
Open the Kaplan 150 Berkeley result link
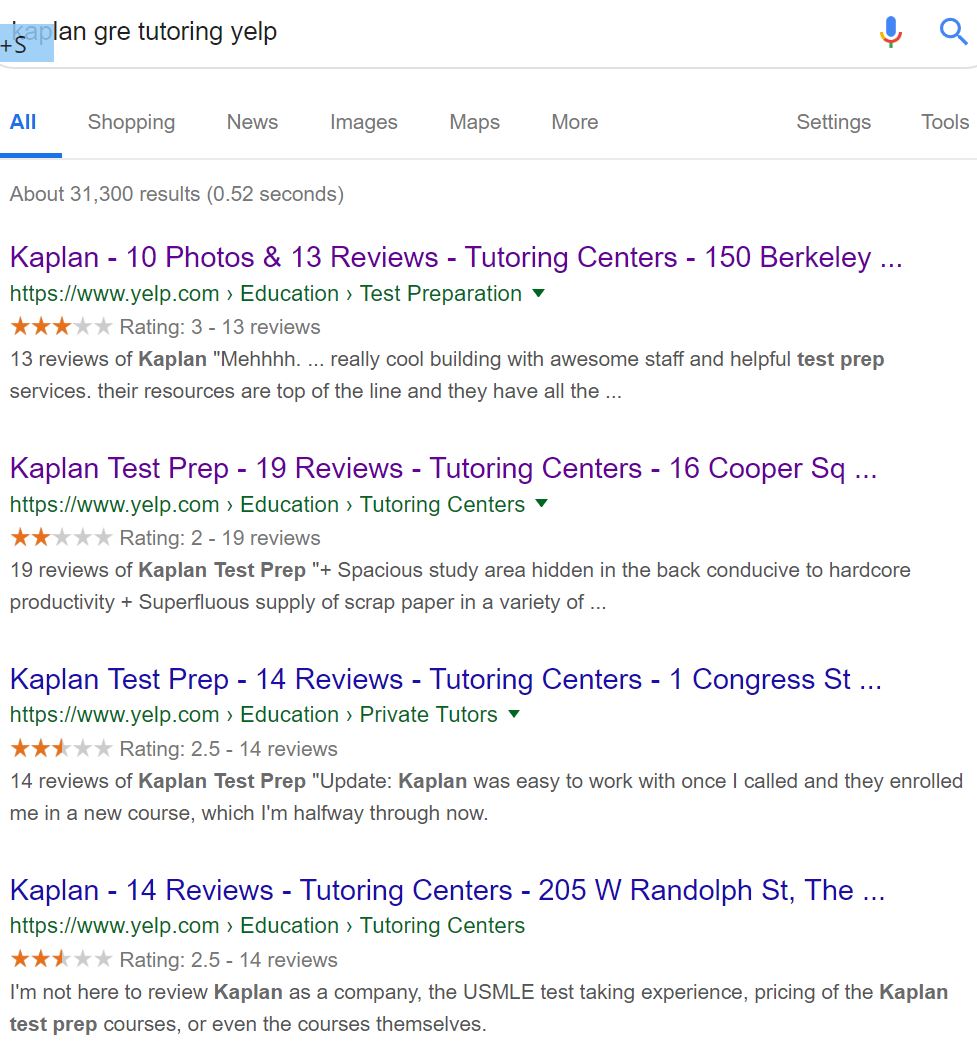pyautogui.click(x=455, y=257)
